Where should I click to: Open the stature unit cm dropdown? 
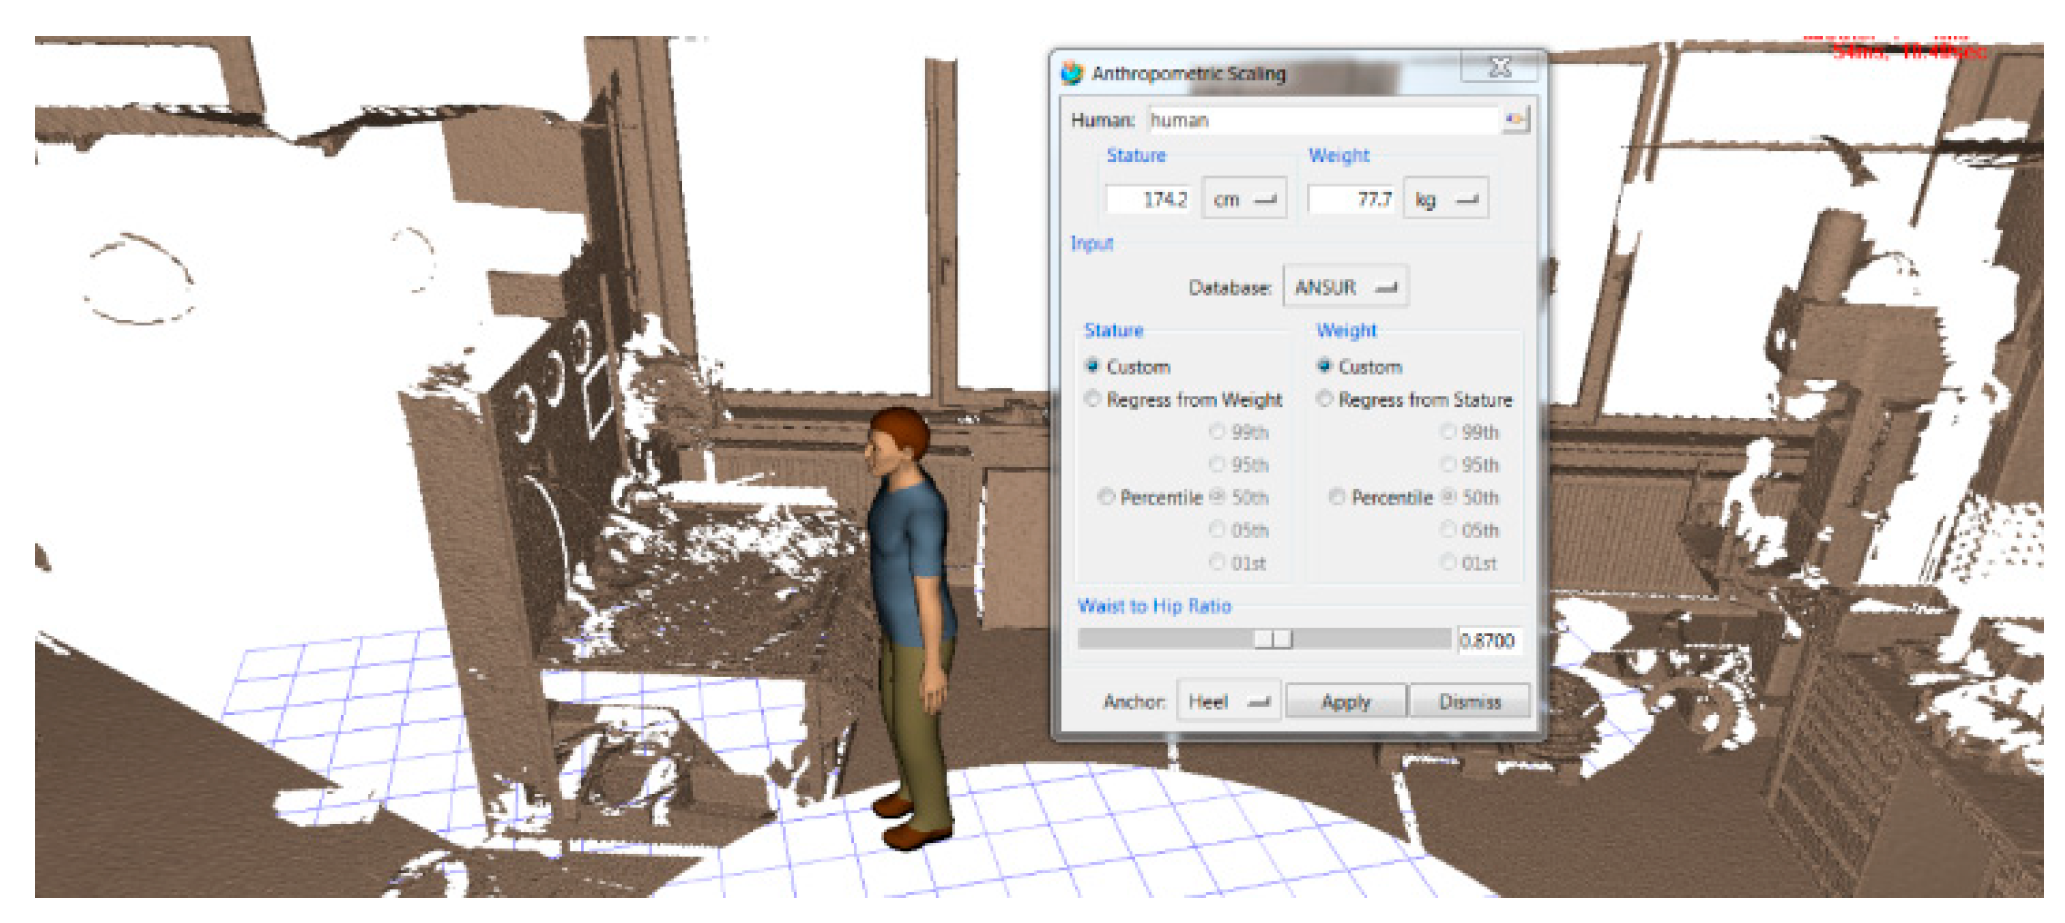coord(1244,200)
